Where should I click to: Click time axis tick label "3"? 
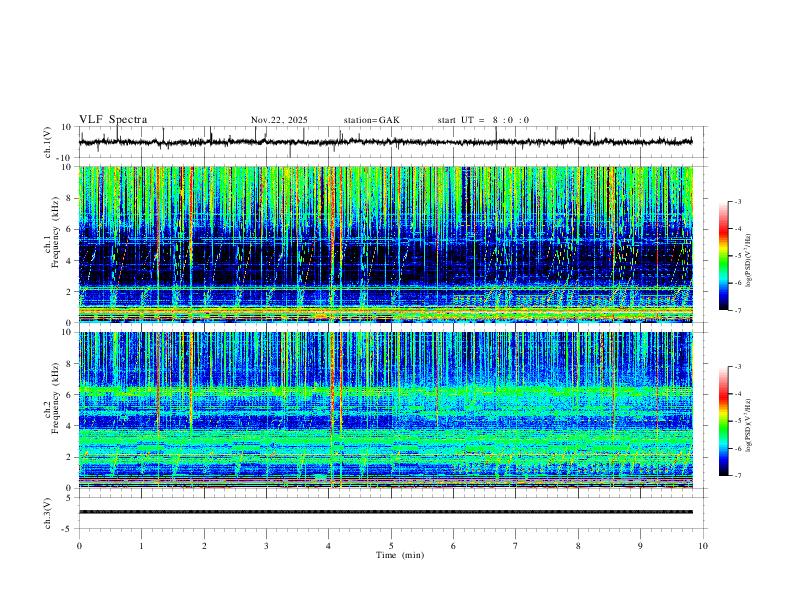pyautogui.click(x=266, y=546)
